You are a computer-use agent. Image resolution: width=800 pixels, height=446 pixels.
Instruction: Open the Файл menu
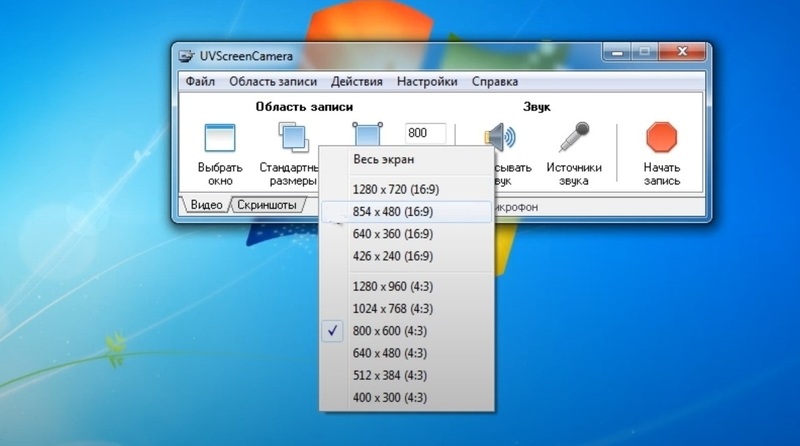click(200, 82)
